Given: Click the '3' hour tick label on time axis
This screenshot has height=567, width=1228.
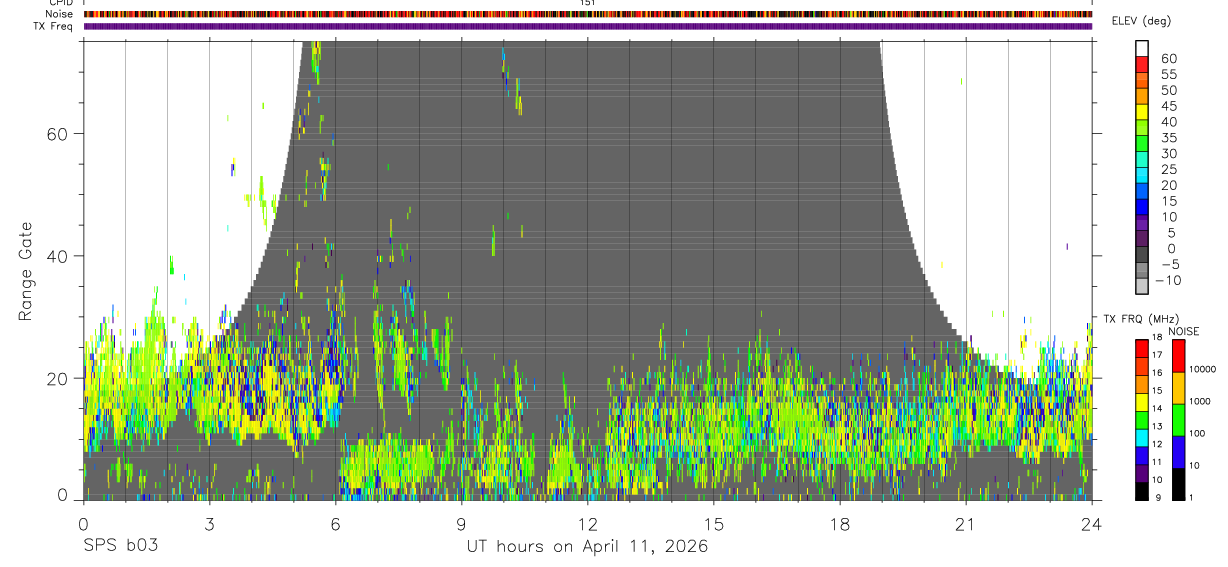Looking at the screenshot, I should (x=209, y=524).
